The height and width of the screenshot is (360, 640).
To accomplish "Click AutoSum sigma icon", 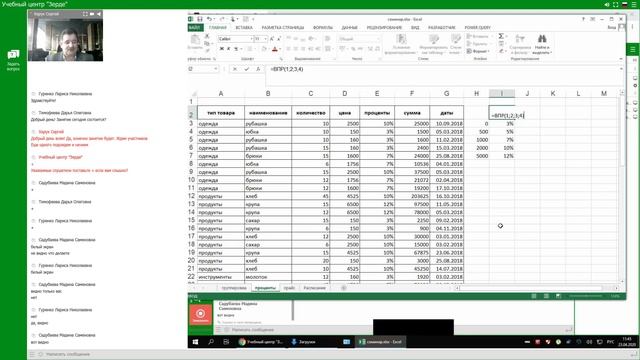I will click(x=501, y=36).
